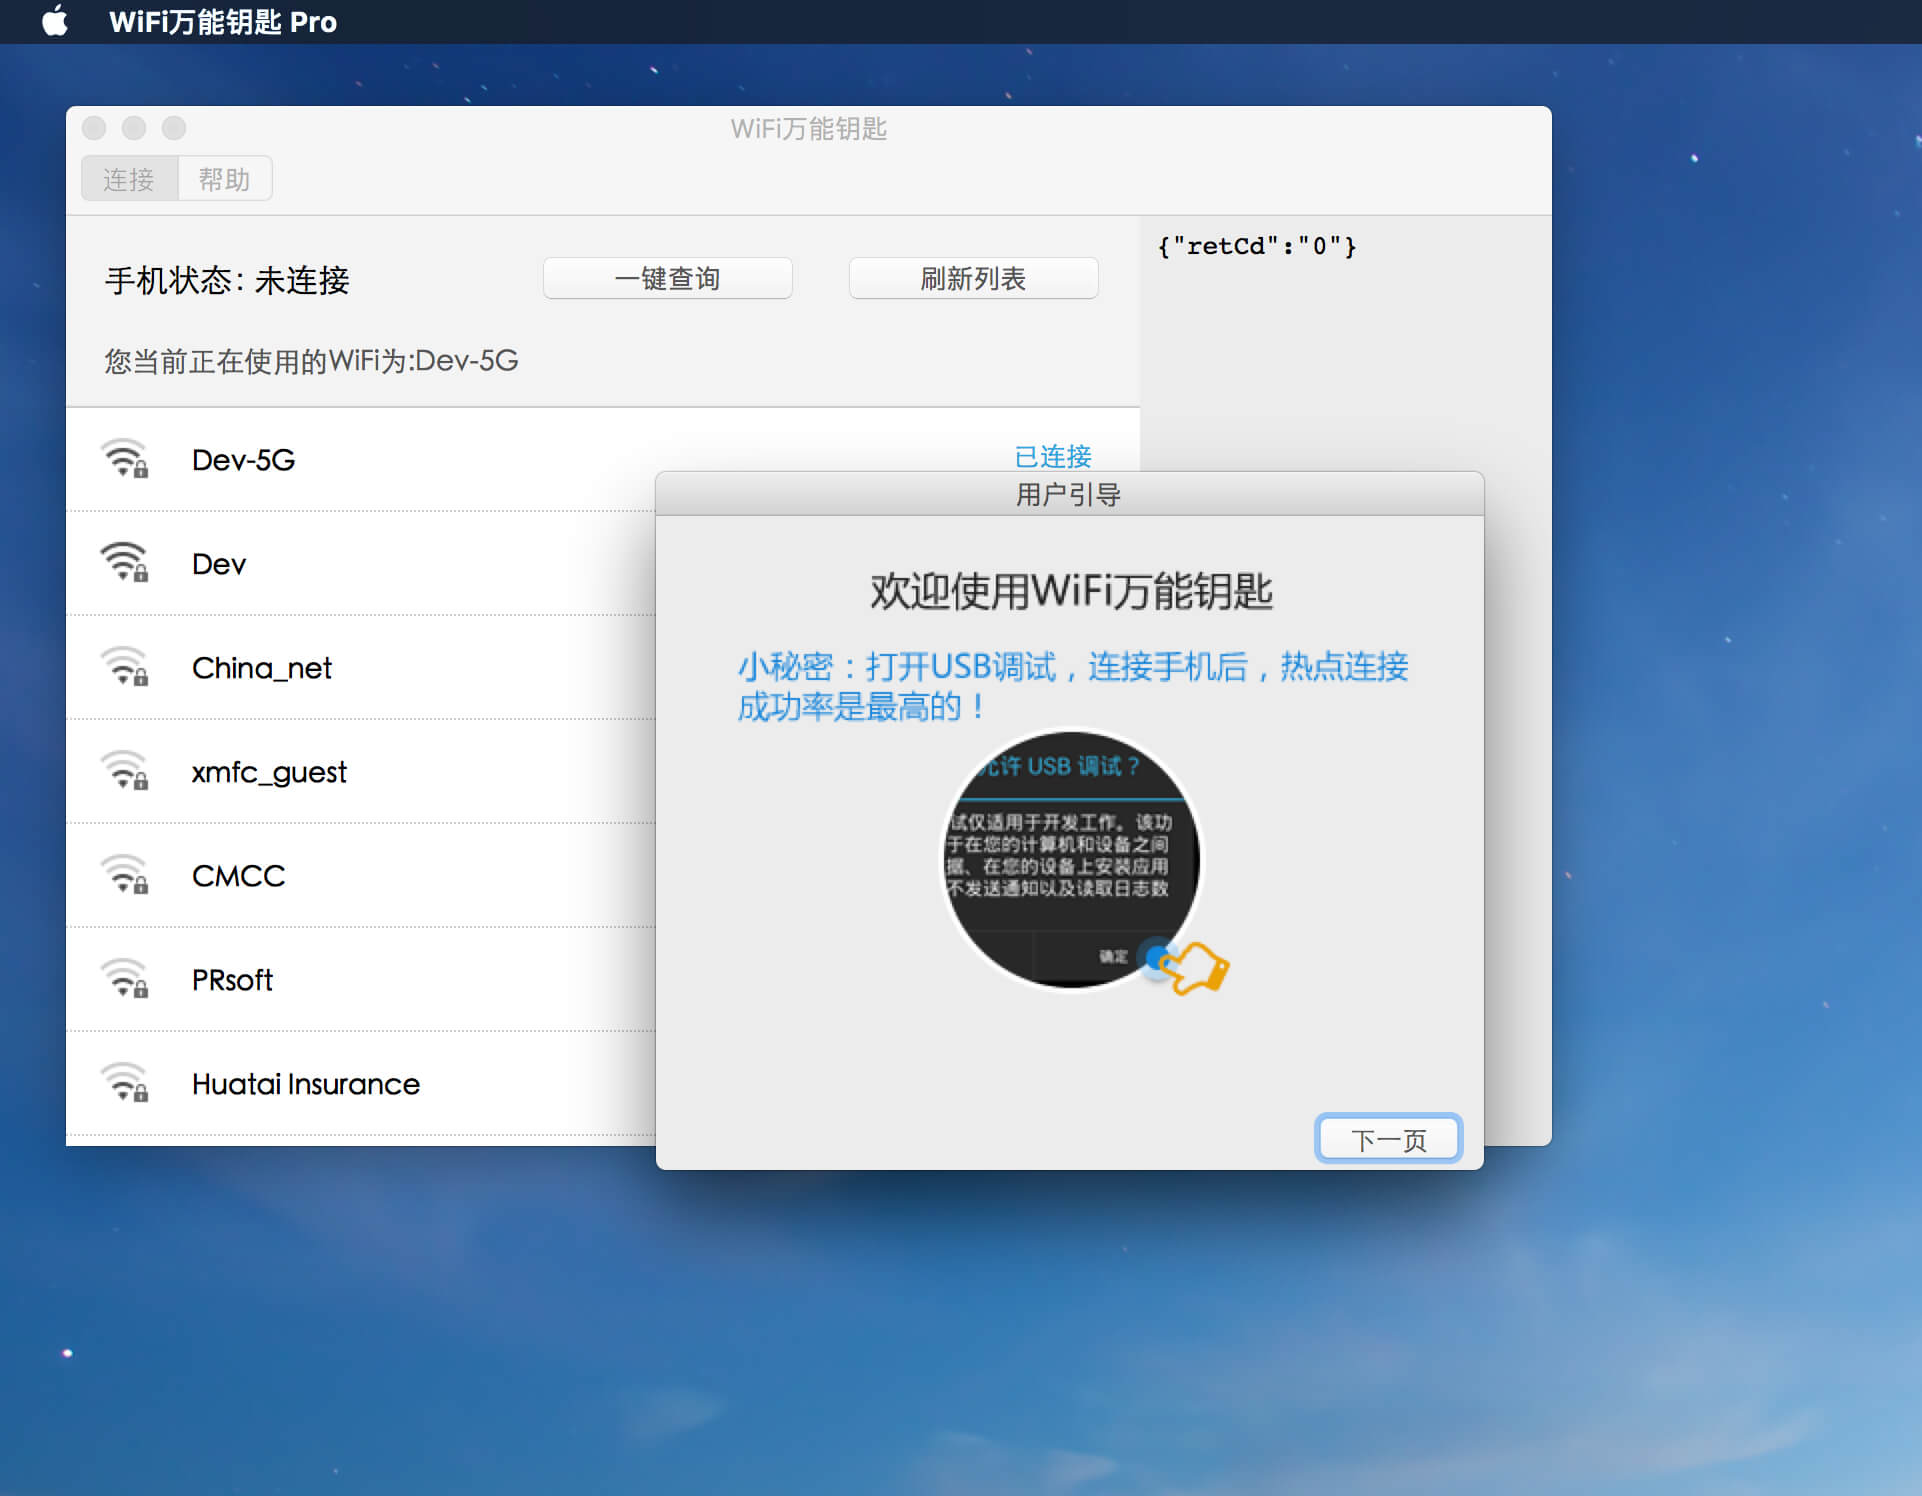Open the Apple menu
1922x1496 pixels.
point(56,21)
